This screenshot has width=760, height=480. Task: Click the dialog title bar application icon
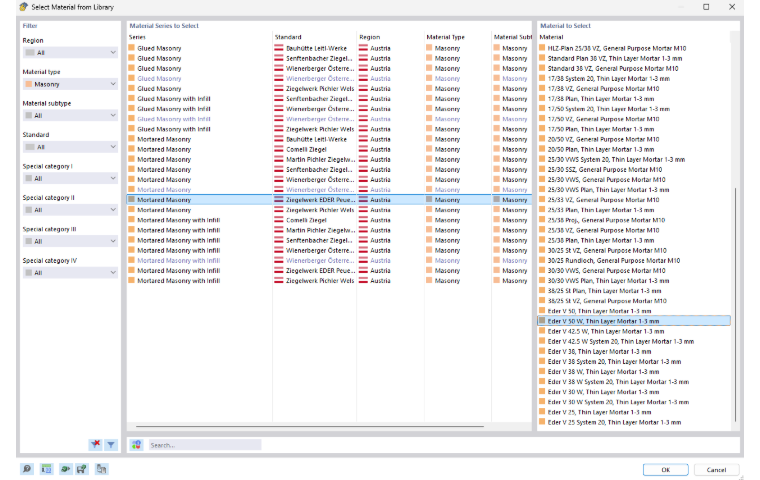(x=23, y=7)
